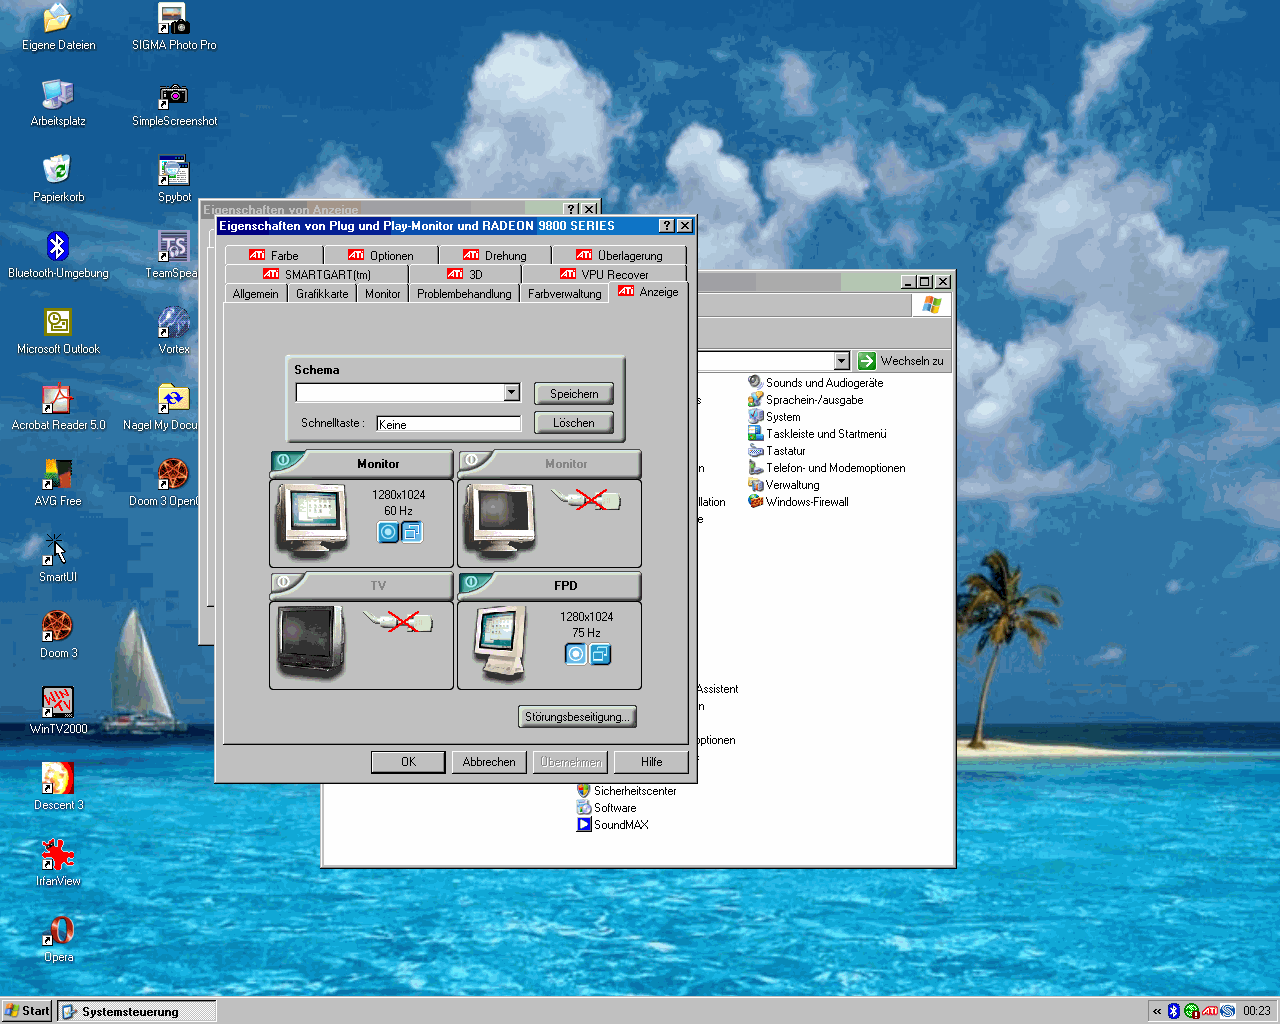This screenshot has width=1280, height=1024.
Task: Click the Bluetooth icon in system tray
Action: point(1174,1011)
